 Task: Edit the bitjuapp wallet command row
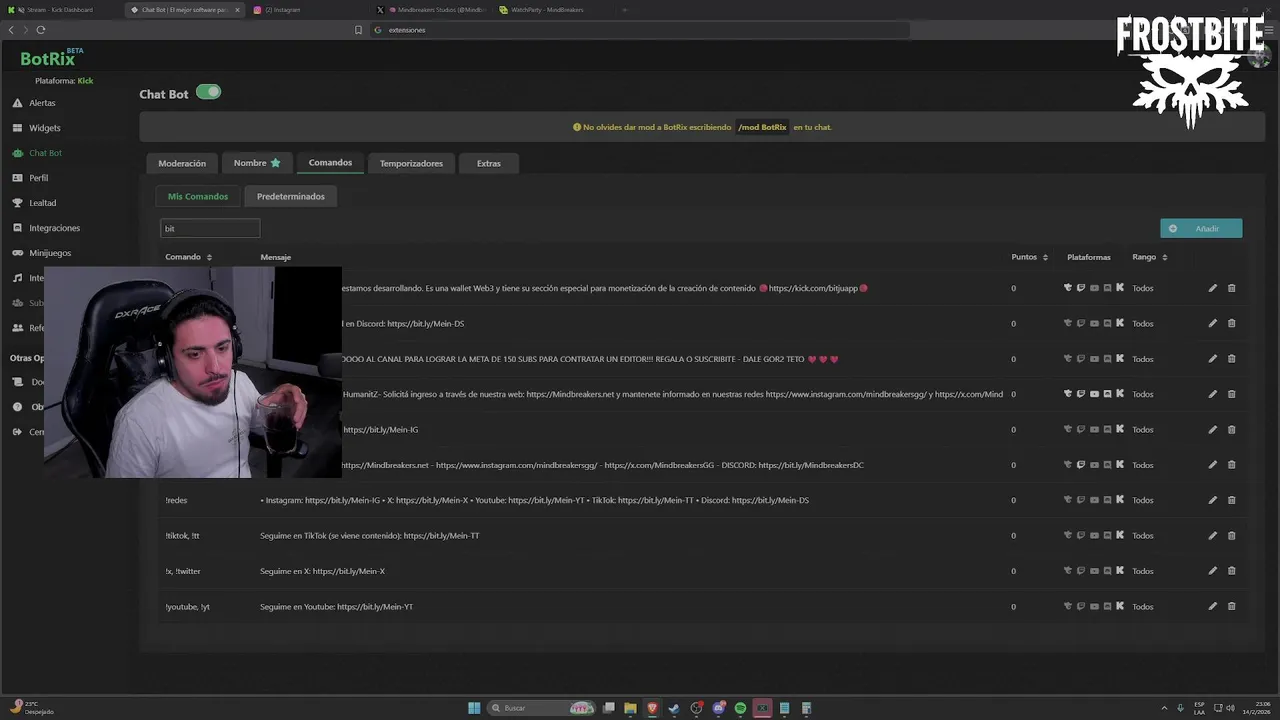click(x=1212, y=288)
